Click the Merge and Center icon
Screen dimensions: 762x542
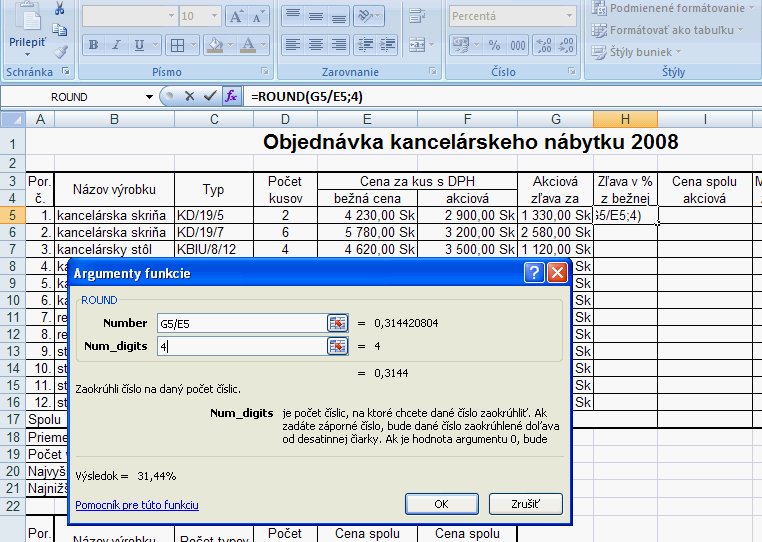click(x=417, y=45)
